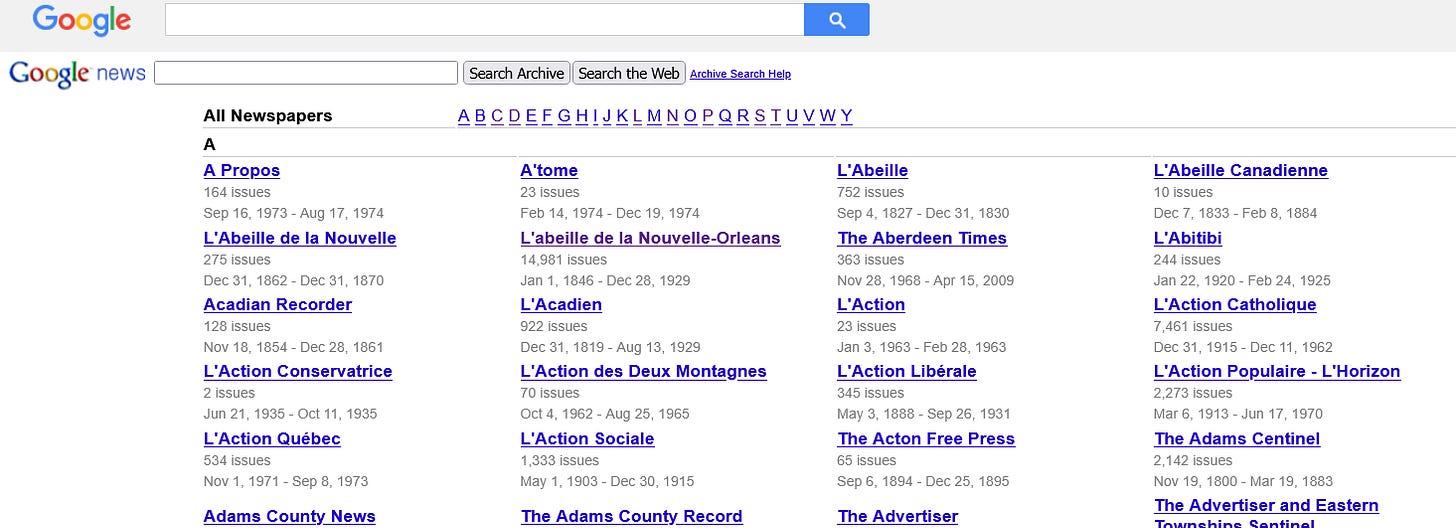1456x528 pixels.
Task: Jump to letter U in index
Action: (x=792, y=116)
